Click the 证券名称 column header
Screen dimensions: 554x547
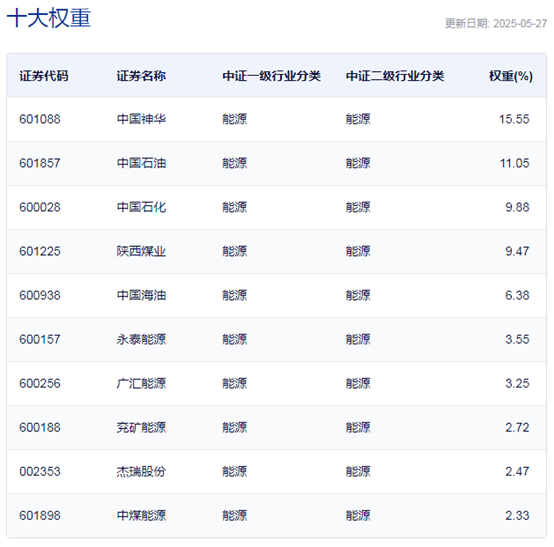point(141,76)
